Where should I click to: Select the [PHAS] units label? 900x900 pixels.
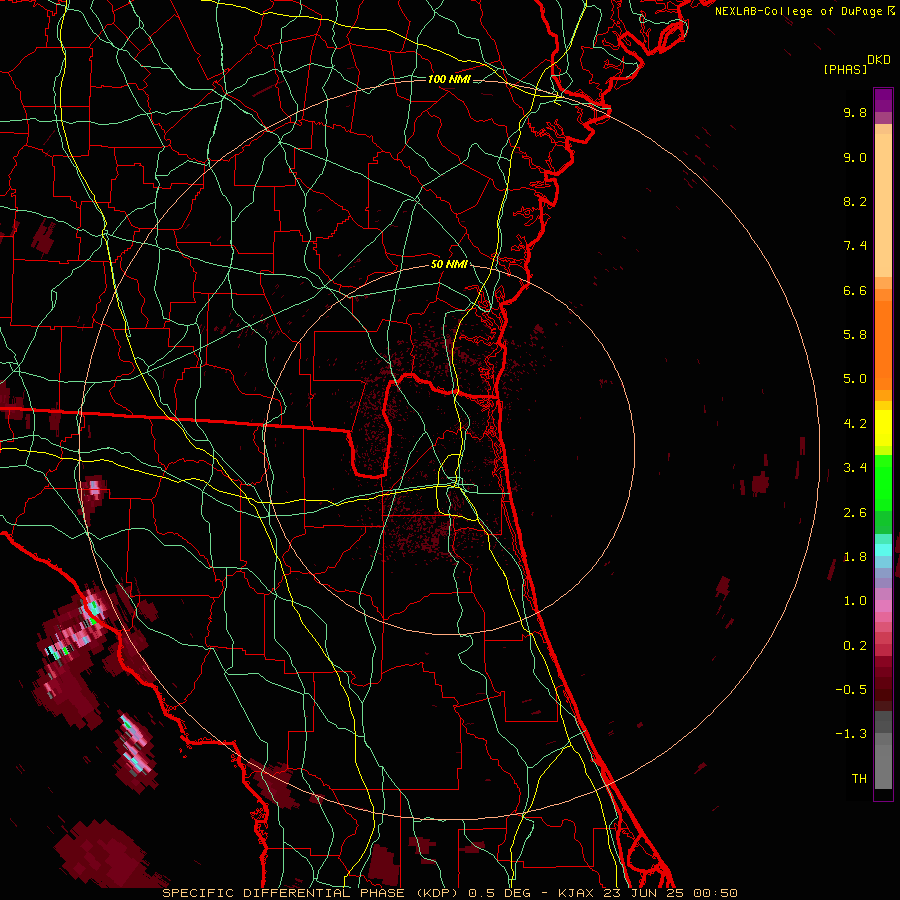pos(845,69)
